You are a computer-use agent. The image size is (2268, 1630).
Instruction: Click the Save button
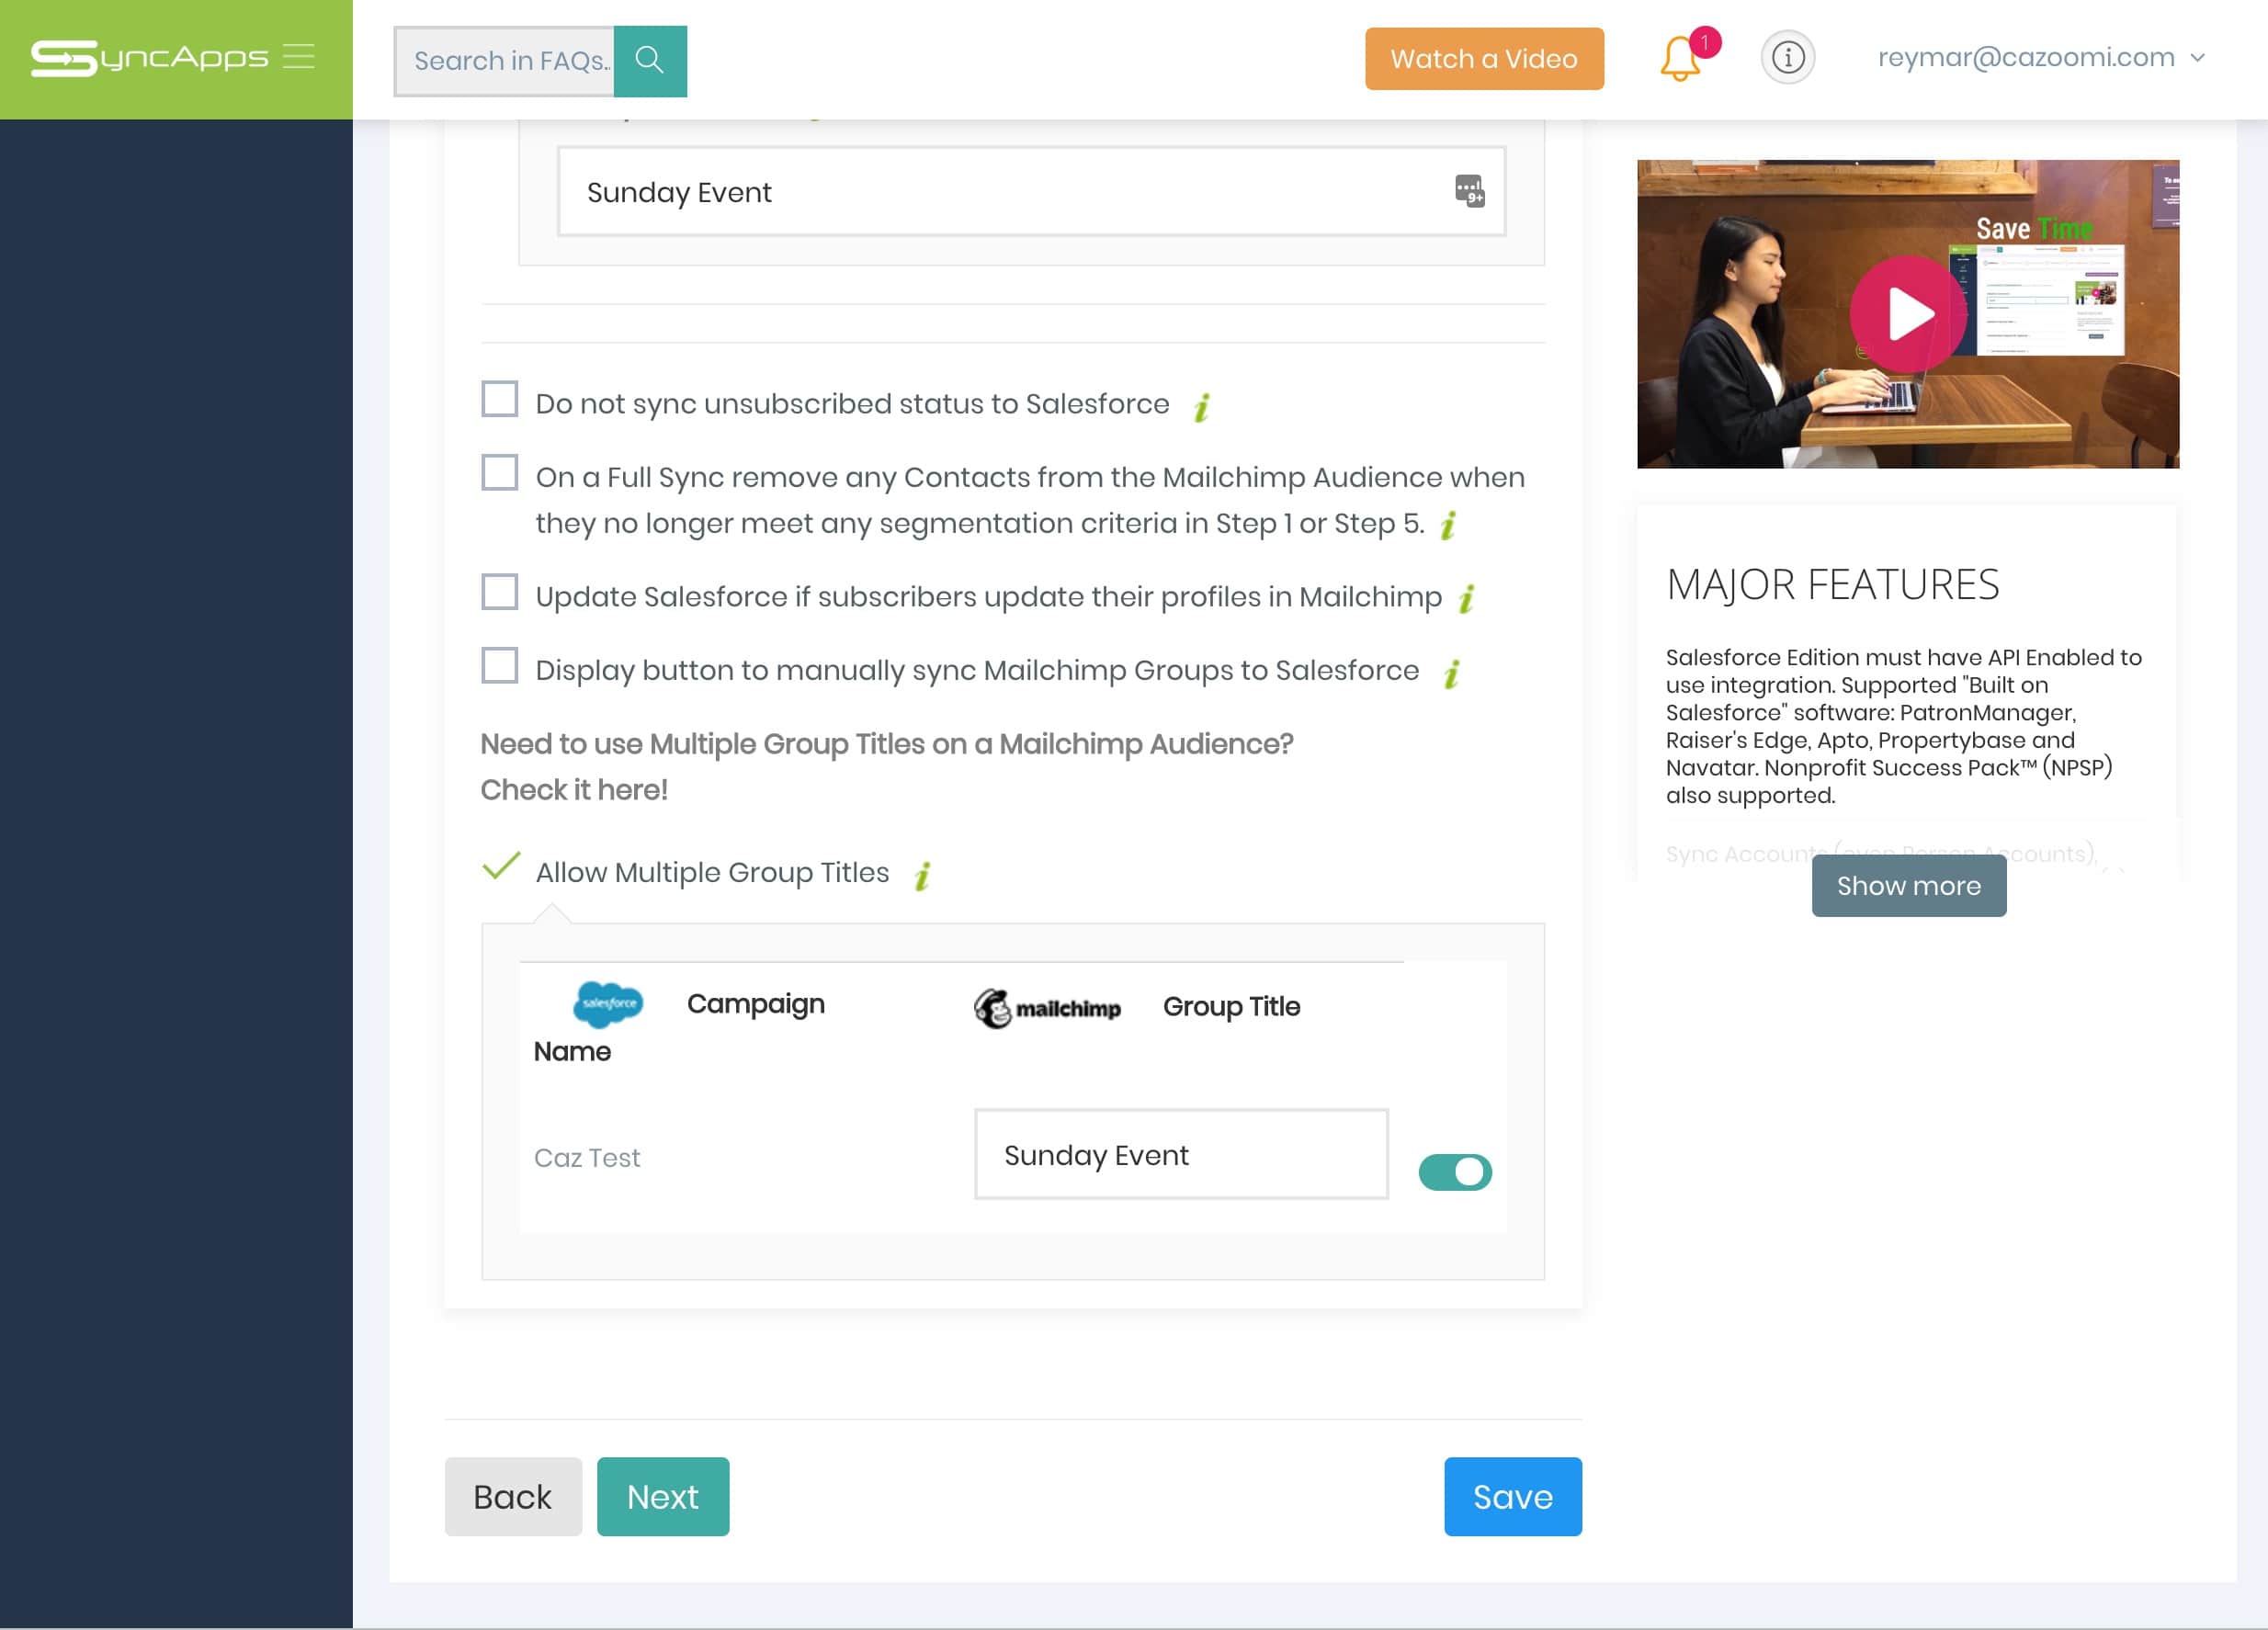pos(1513,1494)
